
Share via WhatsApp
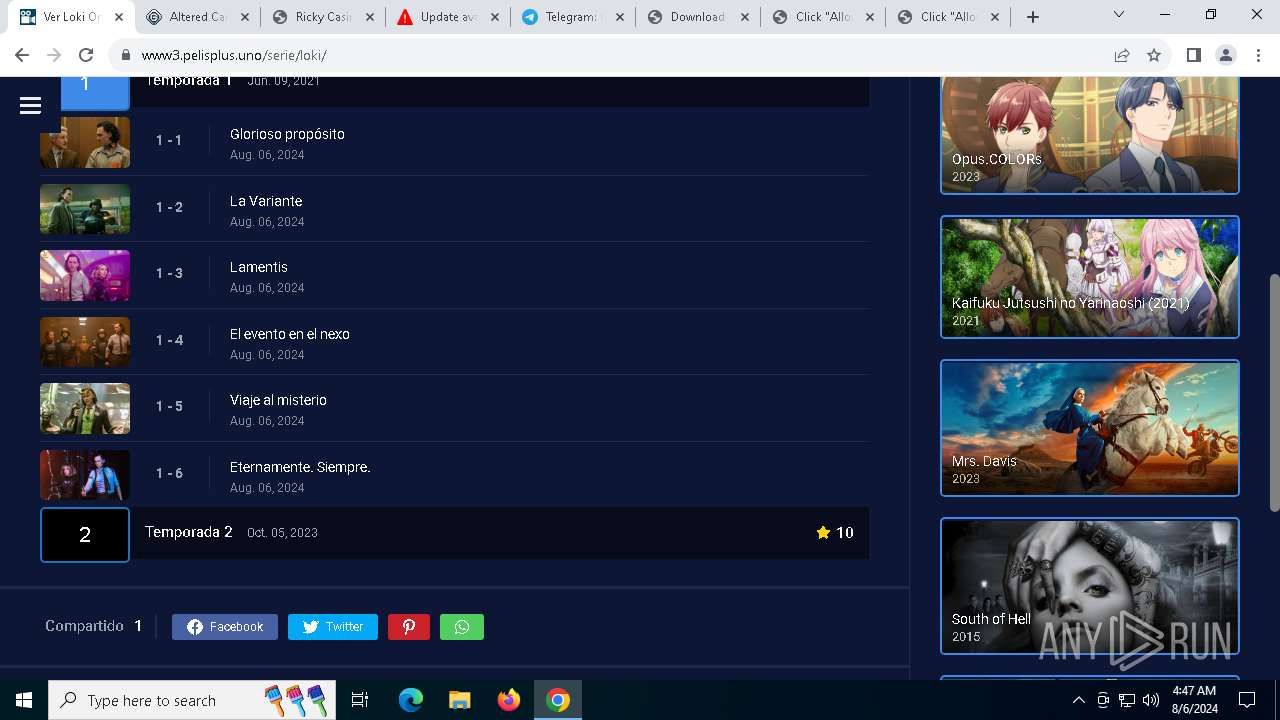(462, 627)
